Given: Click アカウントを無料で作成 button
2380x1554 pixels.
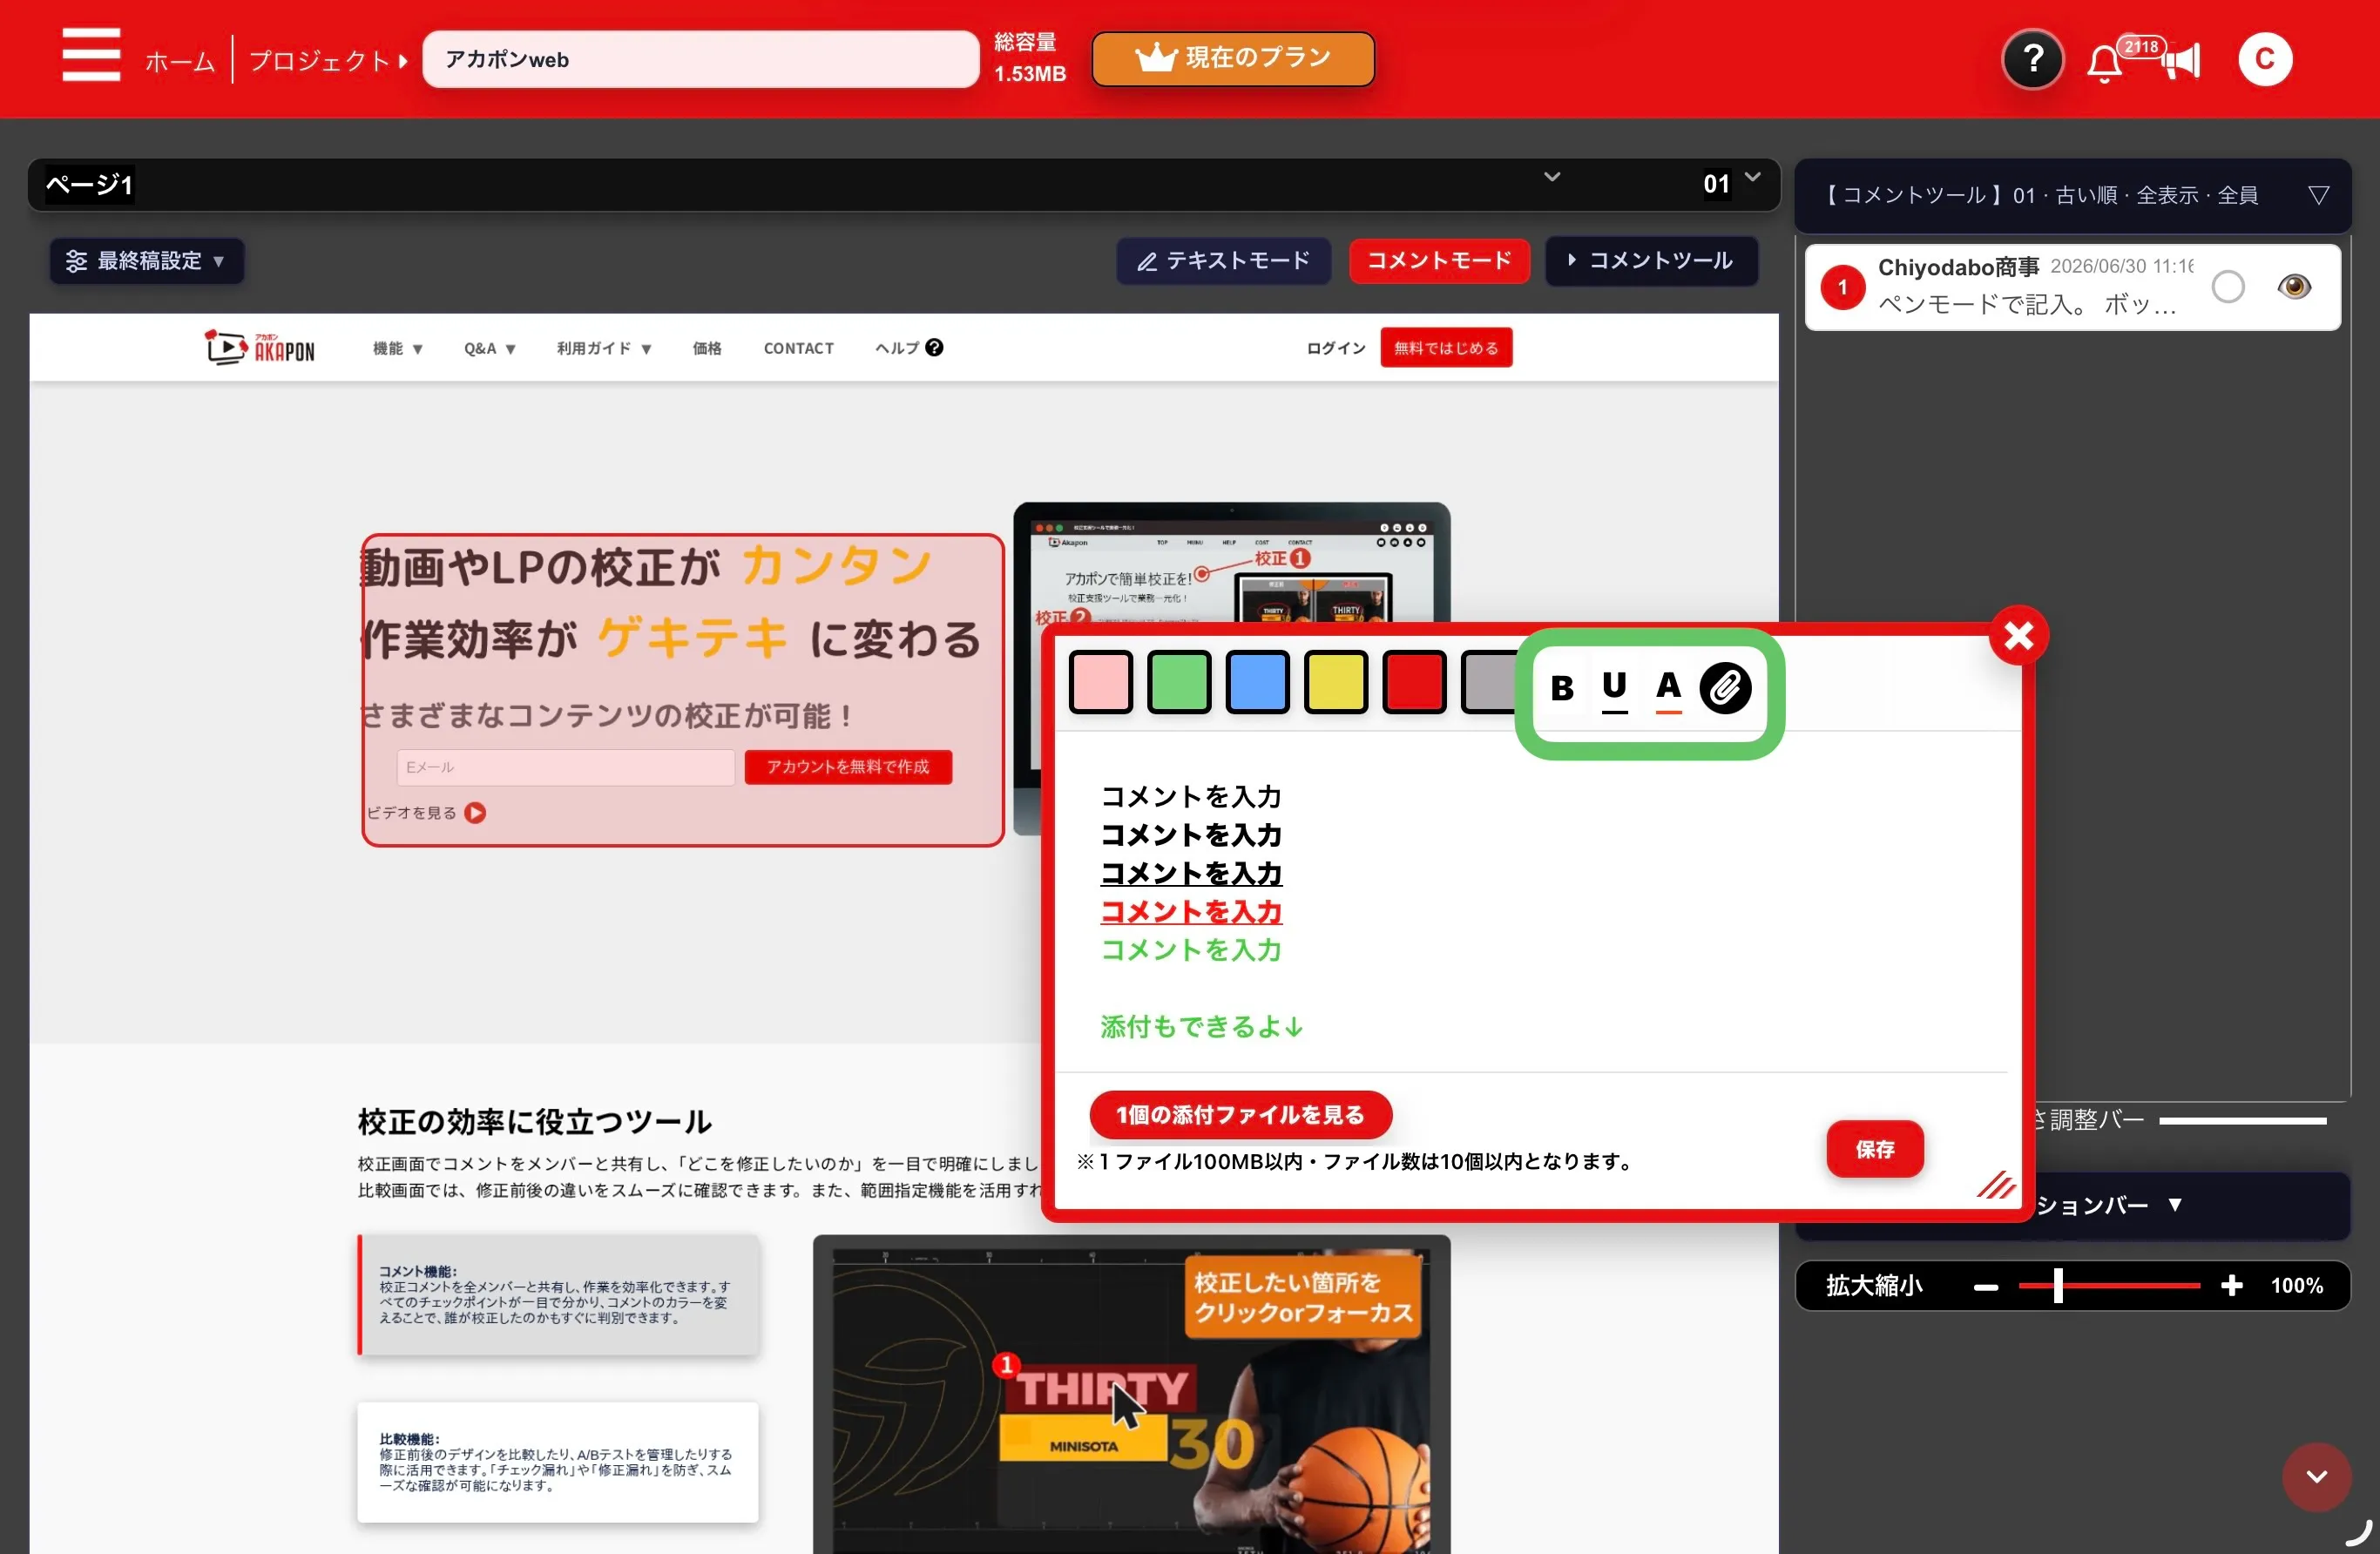Looking at the screenshot, I should tap(847, 767).
